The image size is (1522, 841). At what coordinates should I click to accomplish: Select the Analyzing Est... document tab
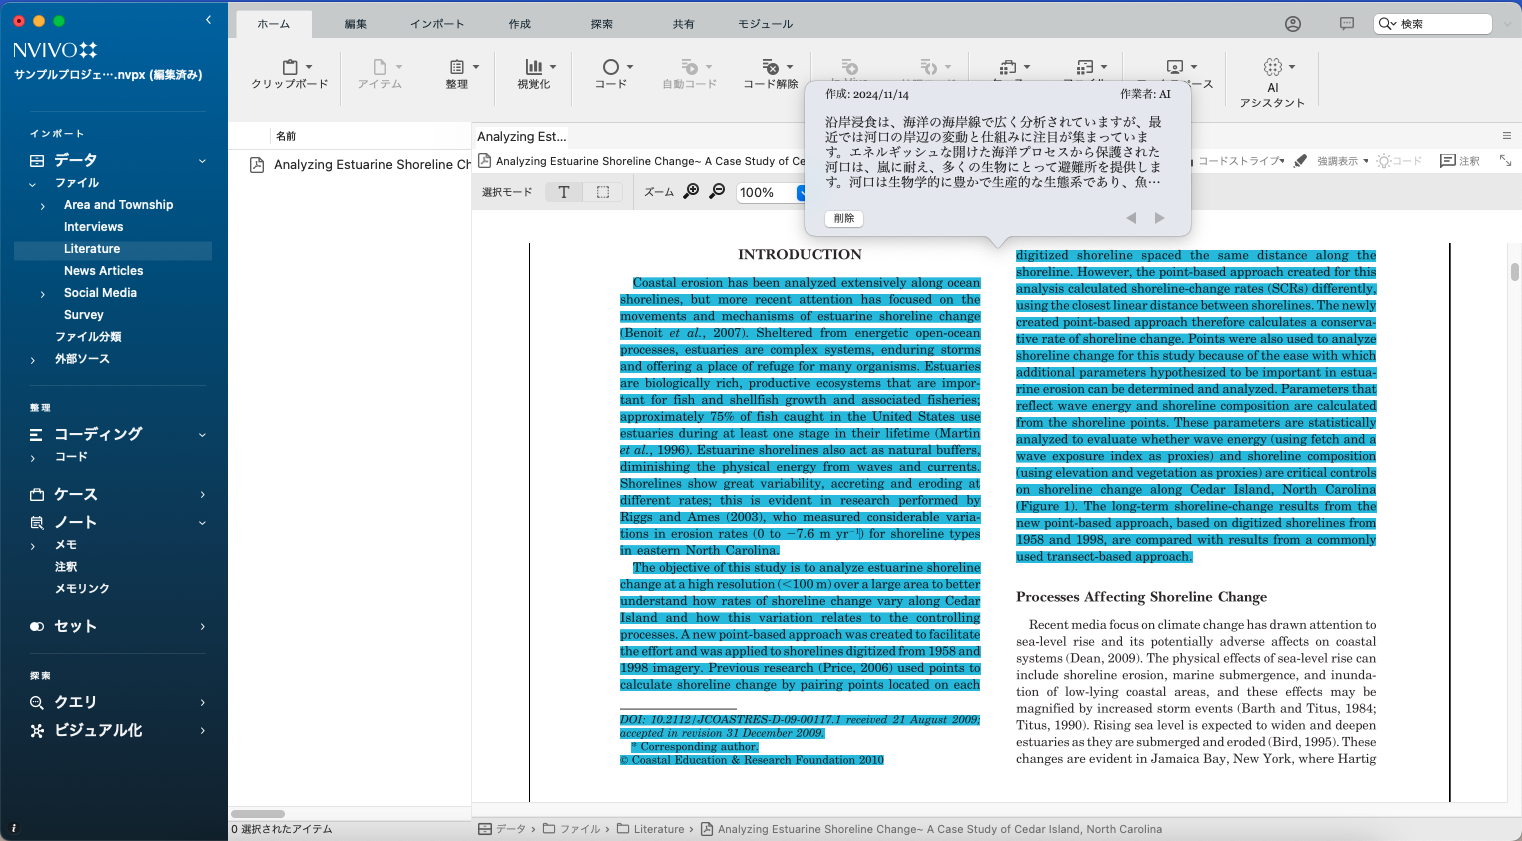coord(522,136)
